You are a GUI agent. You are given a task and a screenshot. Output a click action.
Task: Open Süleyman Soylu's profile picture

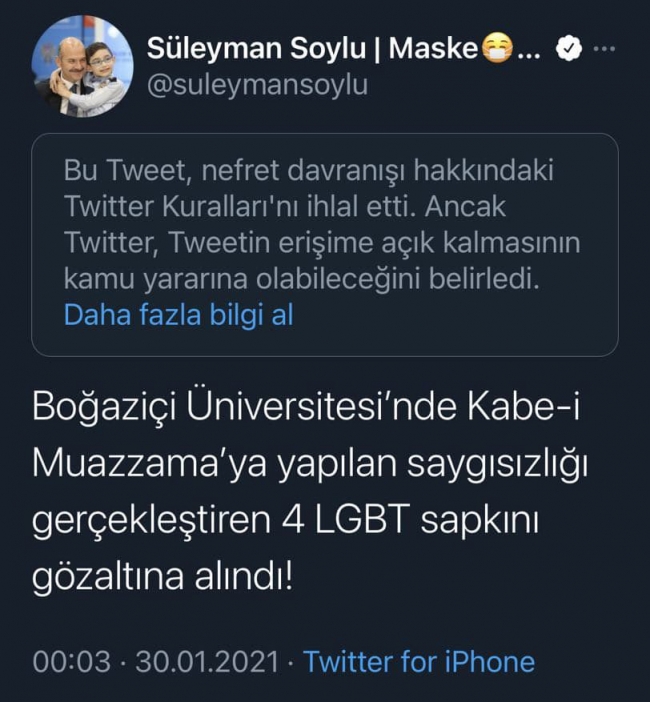point(83,66)
